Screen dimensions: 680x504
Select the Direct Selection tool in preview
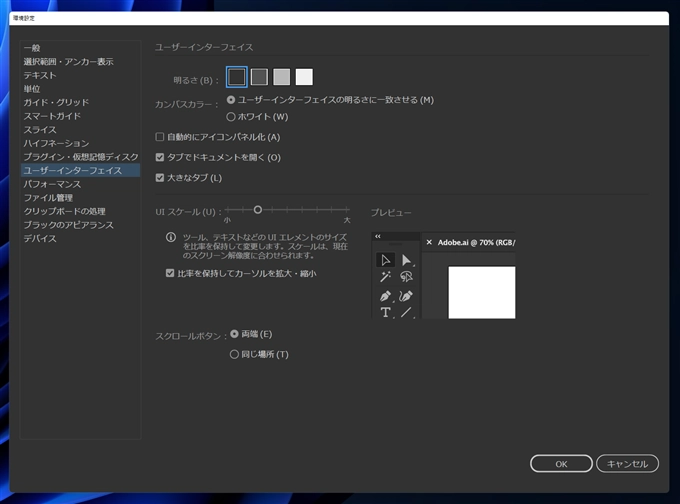(x=406, y=260)
